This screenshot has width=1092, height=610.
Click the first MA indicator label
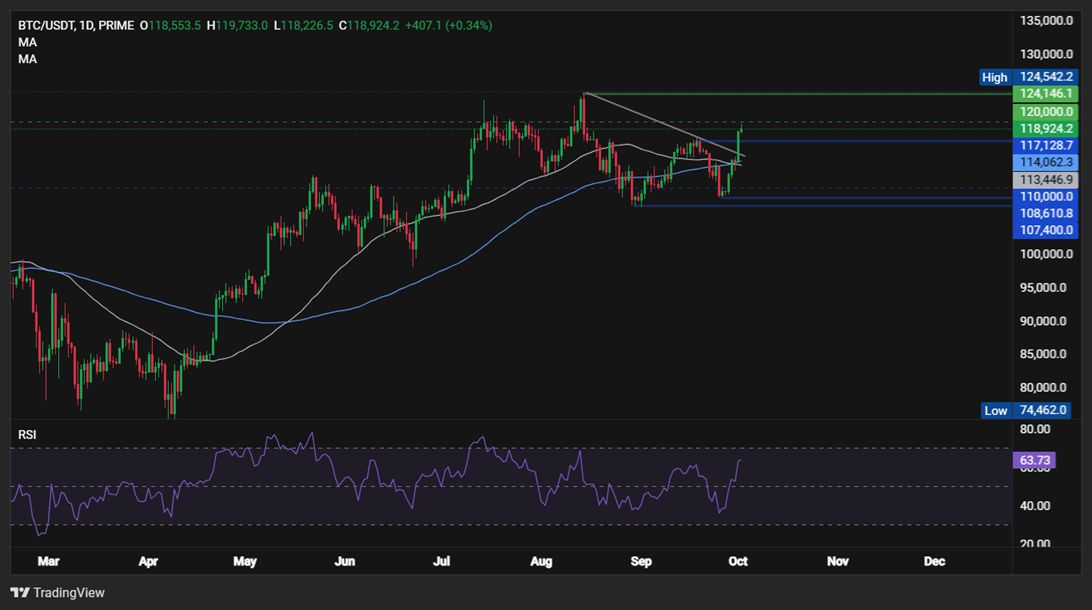pos(27,42)
